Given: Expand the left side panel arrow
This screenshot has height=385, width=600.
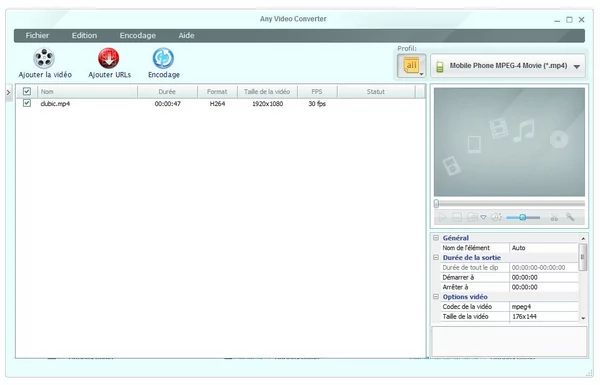Looking at the screenshot, I should (x=8, y=92).
